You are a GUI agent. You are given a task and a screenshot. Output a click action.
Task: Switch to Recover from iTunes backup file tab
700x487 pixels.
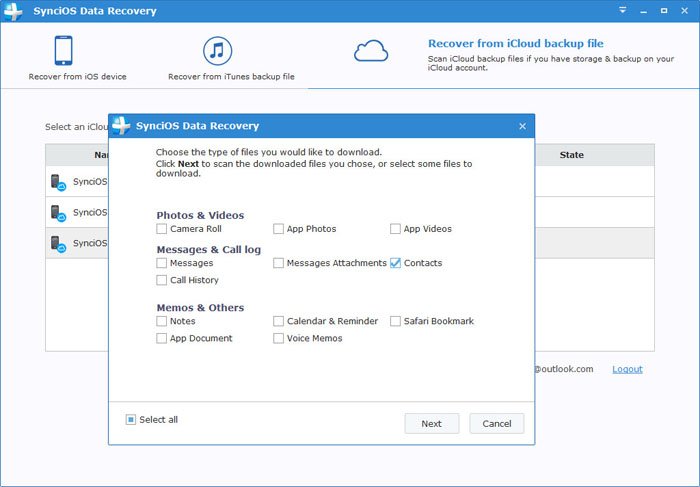click(231, 58)
